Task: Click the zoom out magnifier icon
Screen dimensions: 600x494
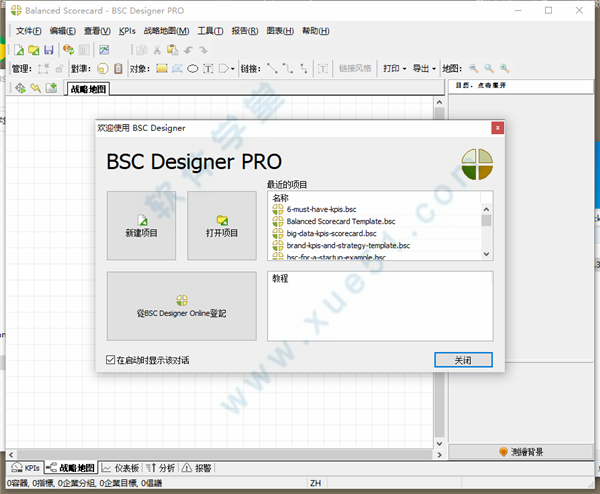Action: (474, 68)
